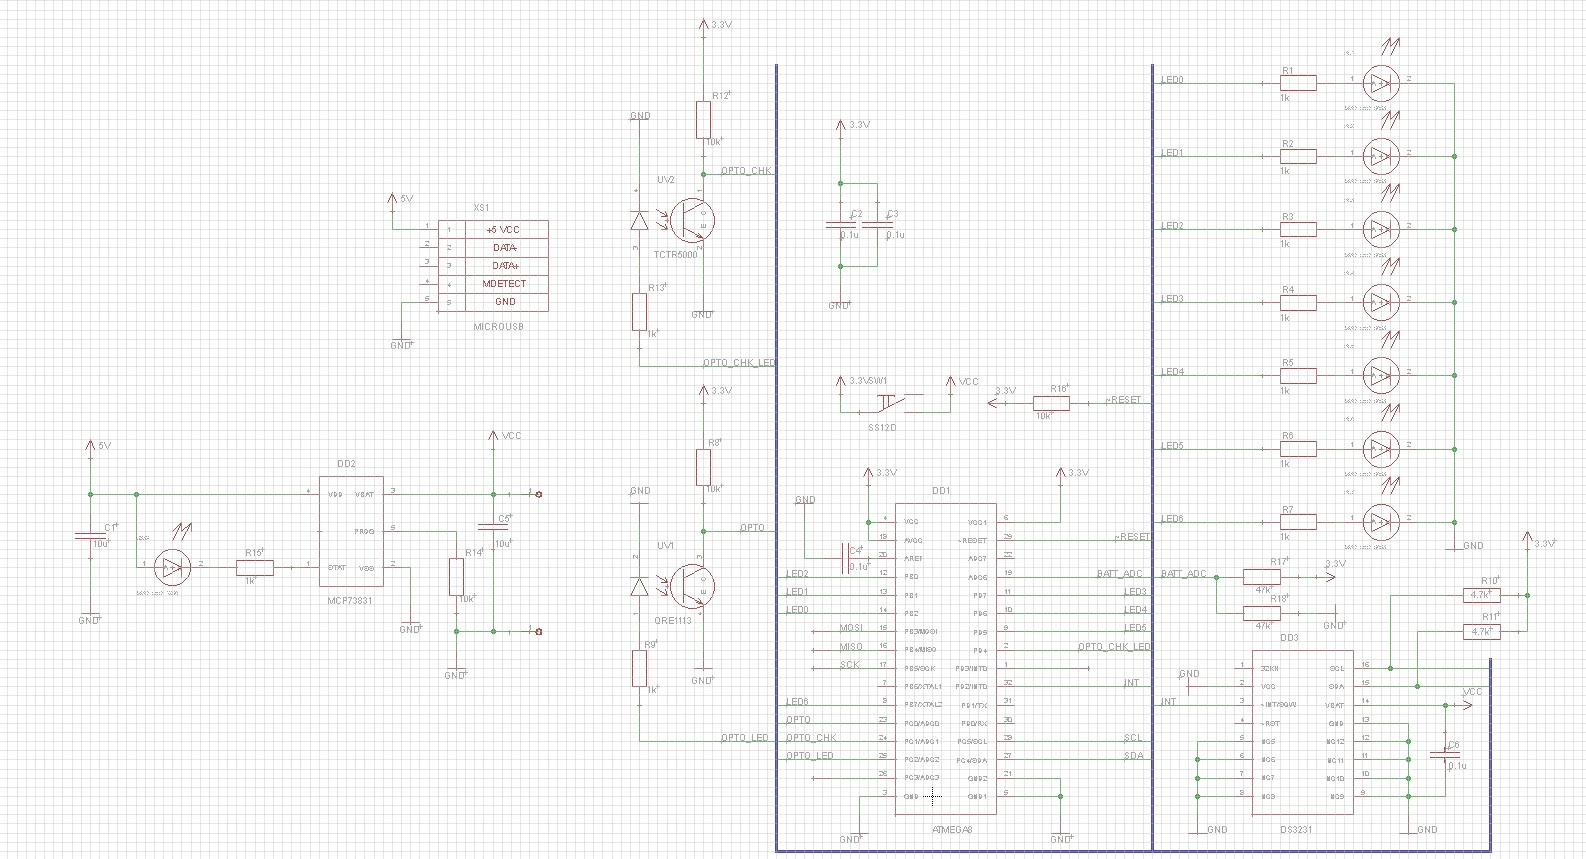The height and width of the screenshot is (859, 1586).
Task: Select resistor R9 1k below UV1 diode
Action: [x=640, y=668]
